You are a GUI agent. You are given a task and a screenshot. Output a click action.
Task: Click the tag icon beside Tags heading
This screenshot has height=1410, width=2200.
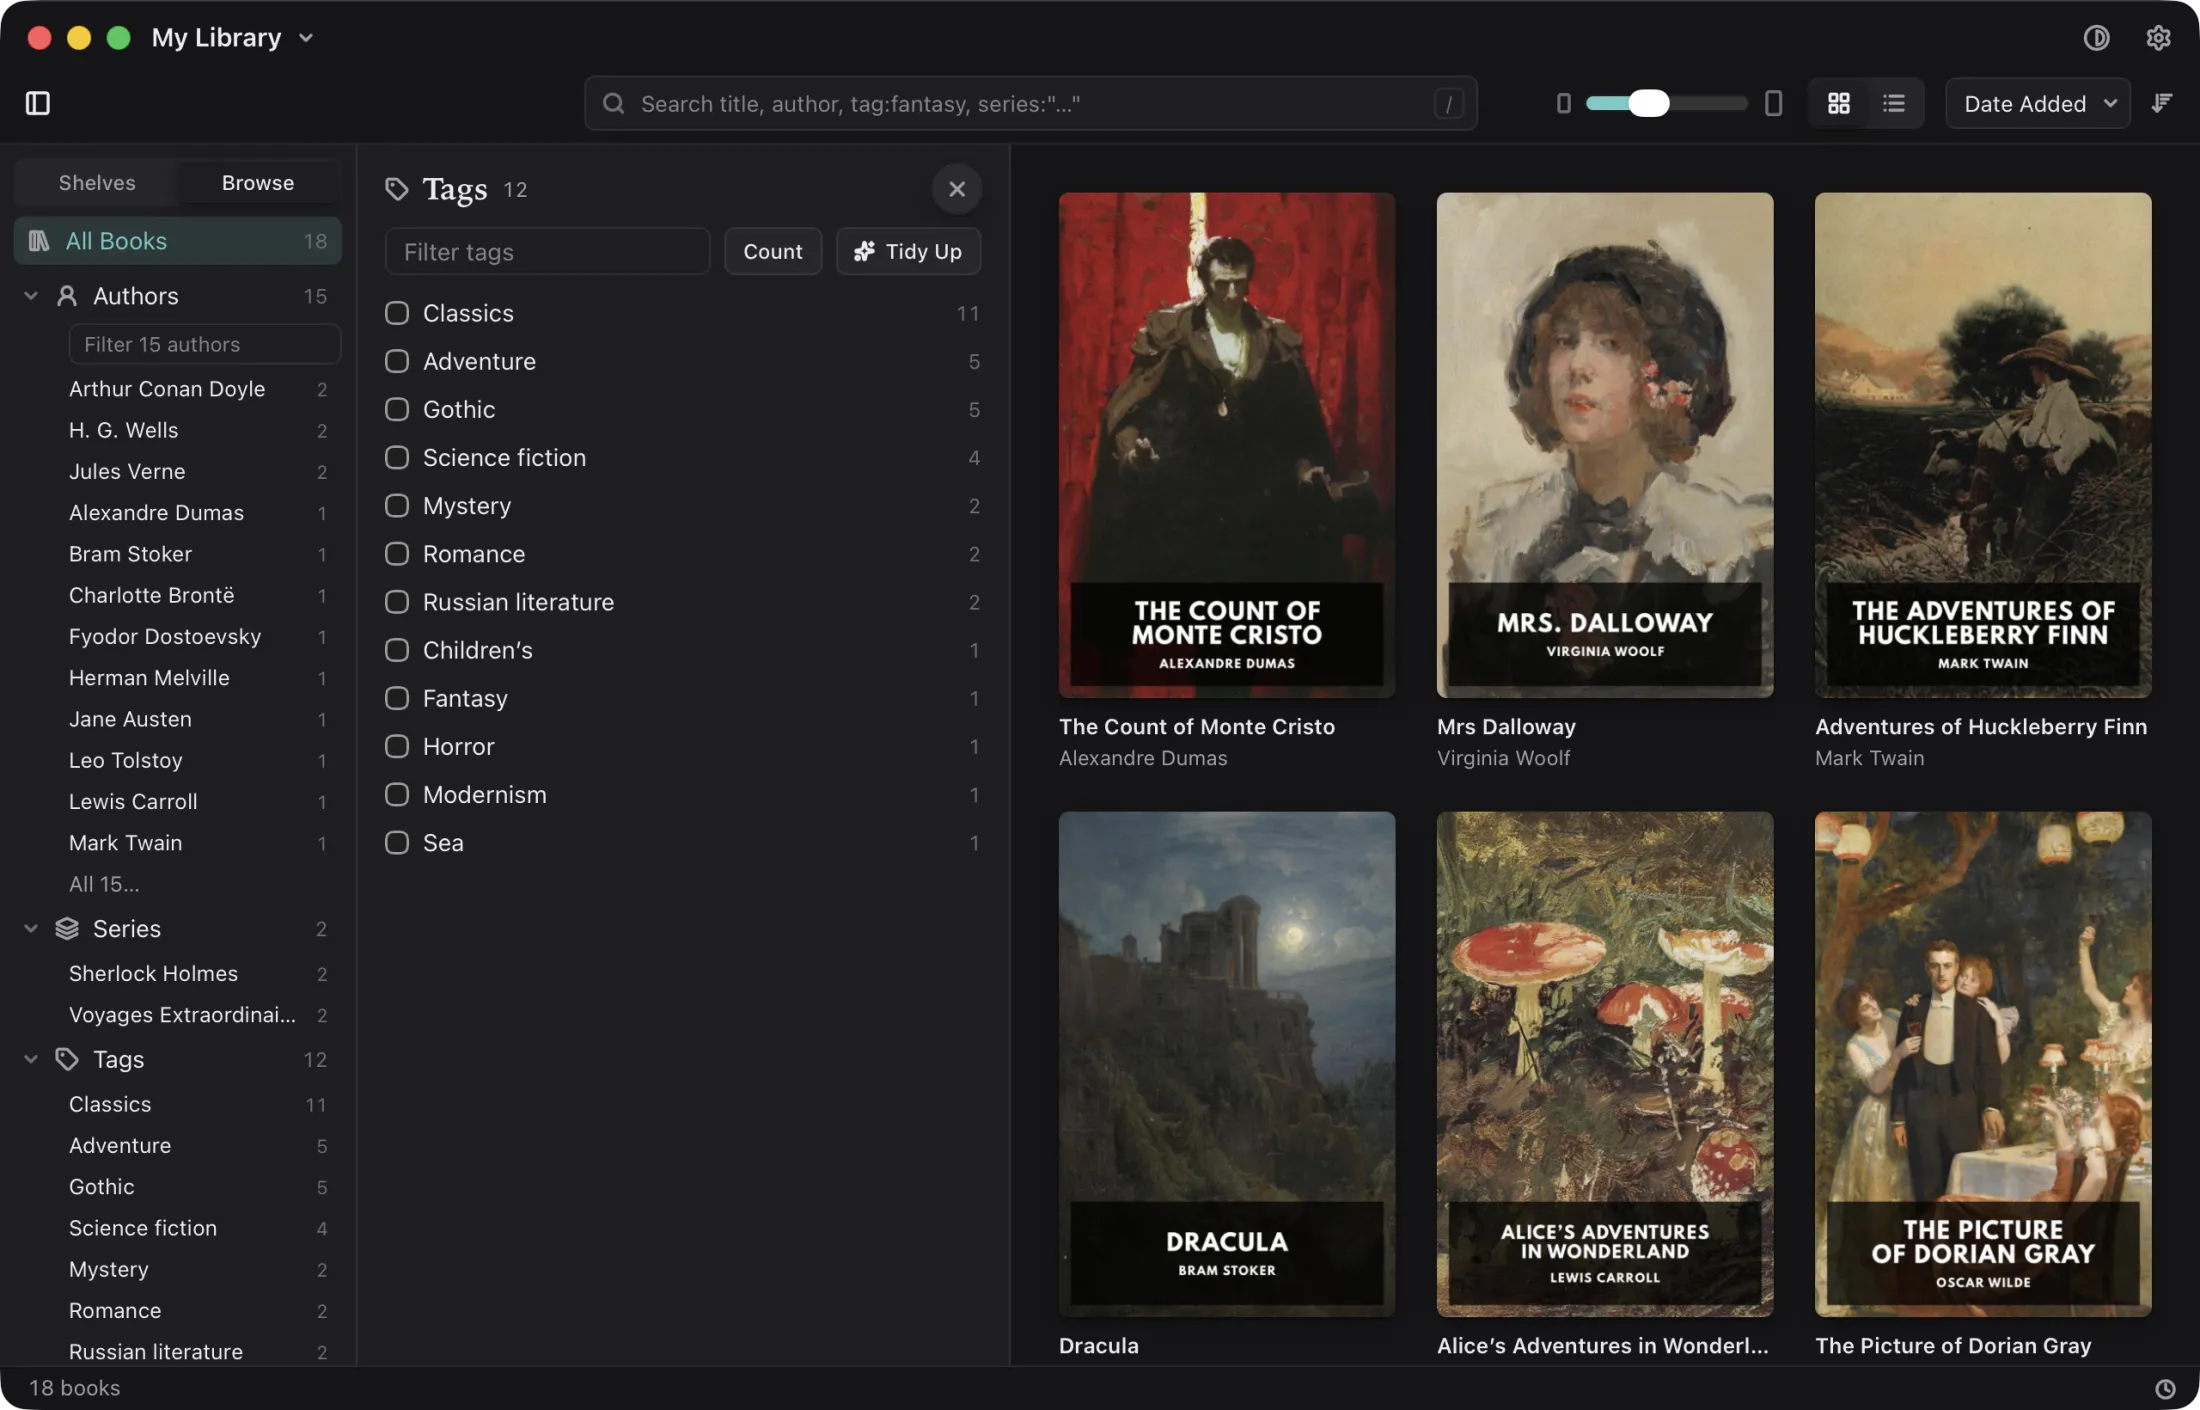point(397,189)
